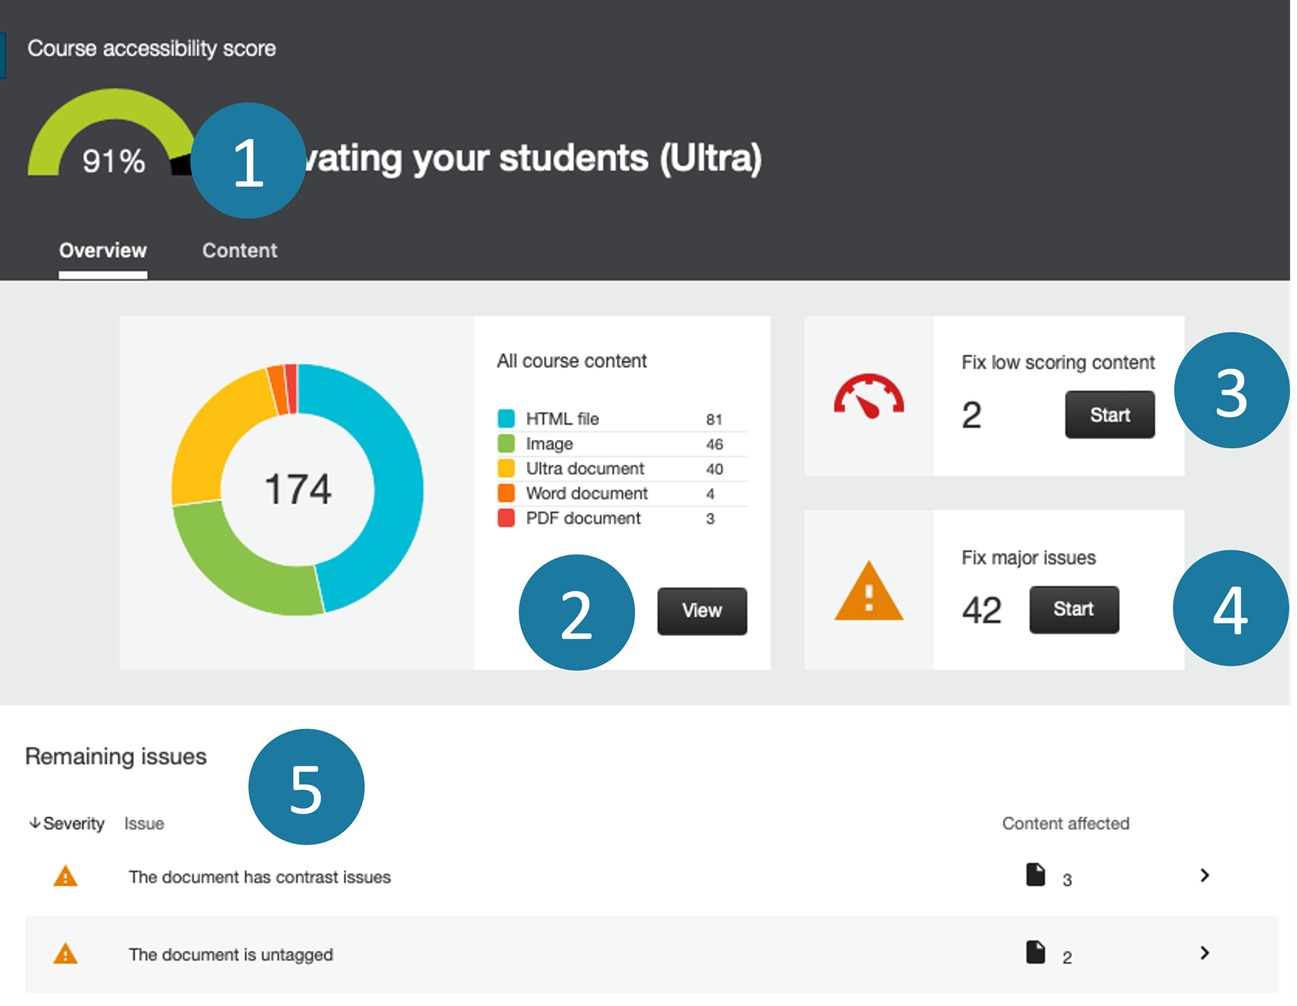
Task: Click the red gauge low-score icon
Action: point(869,396)
